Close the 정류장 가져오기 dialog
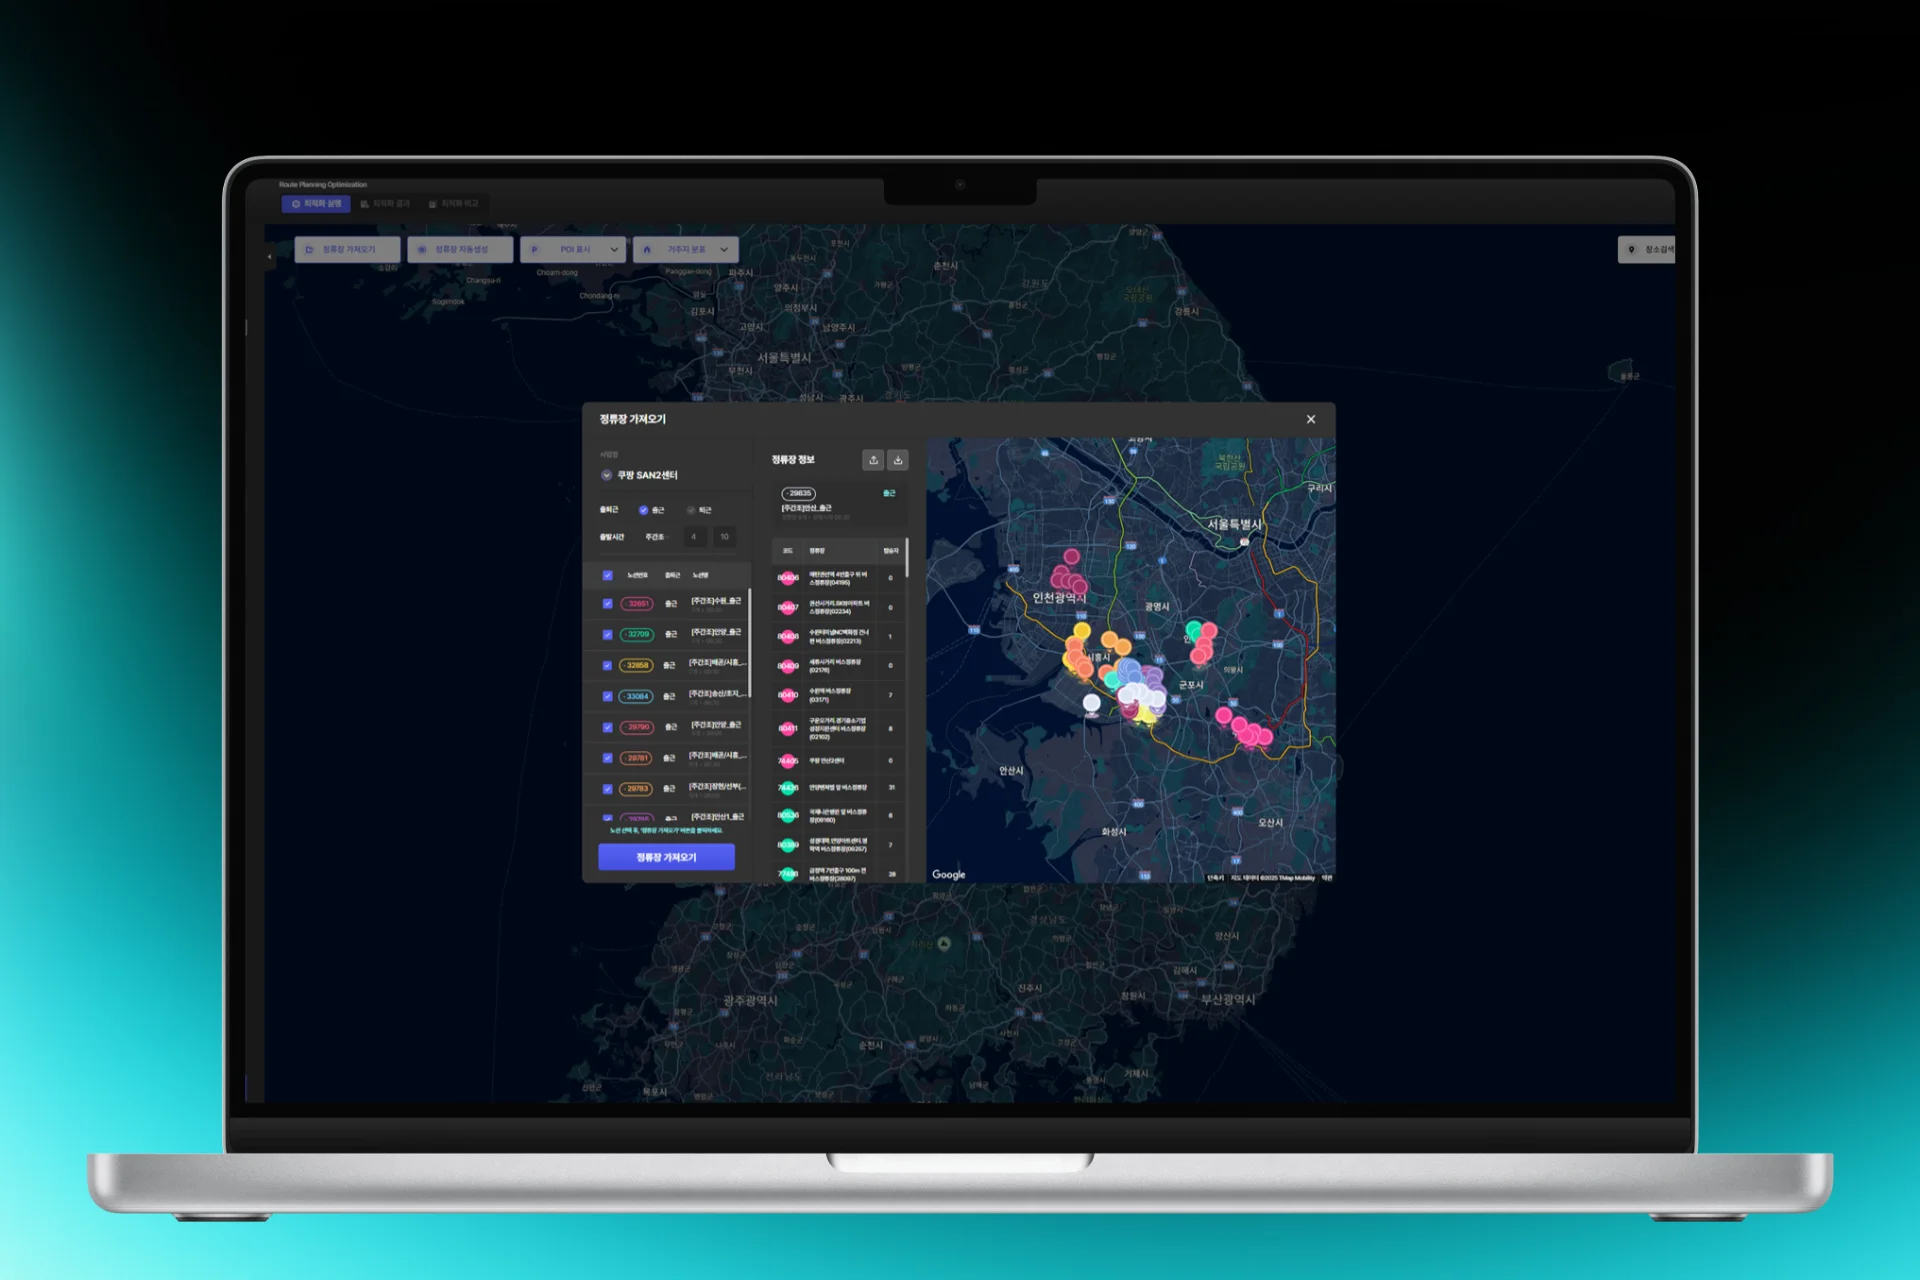 click(1311, 419)
